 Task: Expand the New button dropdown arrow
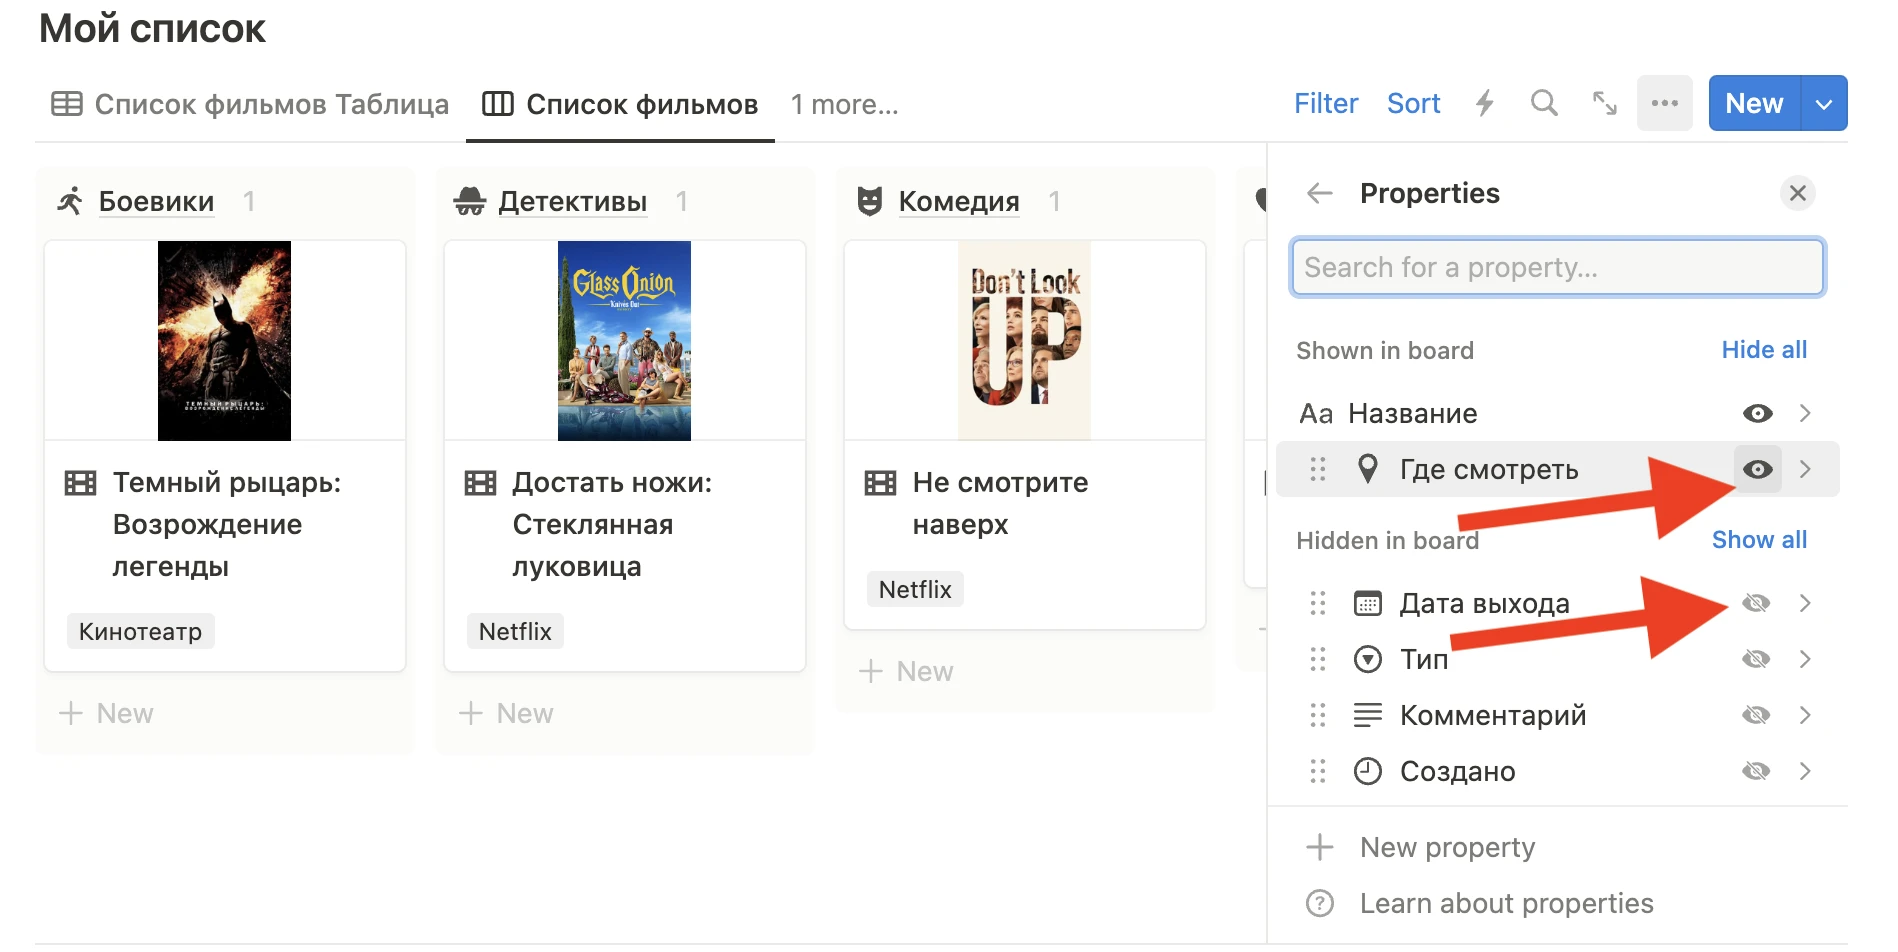pos(1824,103)
